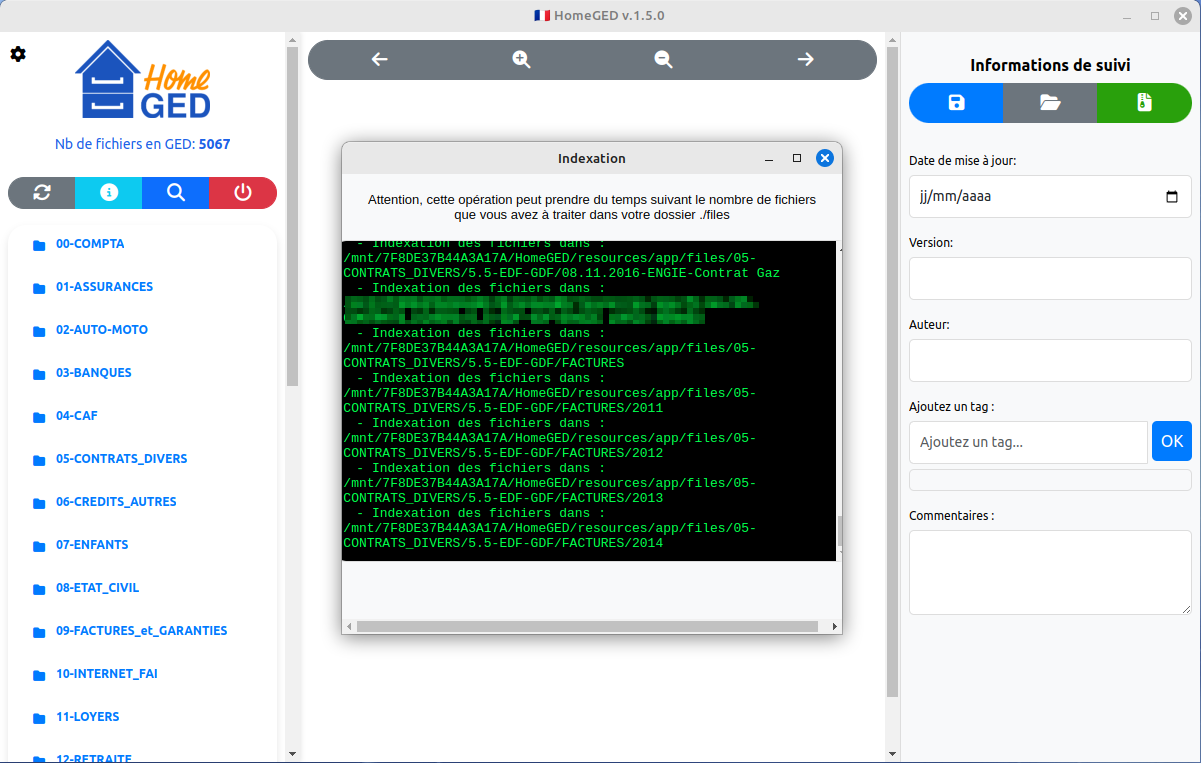
Task: Zoom in on the document viewer
Action: click(x=521, y=60)
